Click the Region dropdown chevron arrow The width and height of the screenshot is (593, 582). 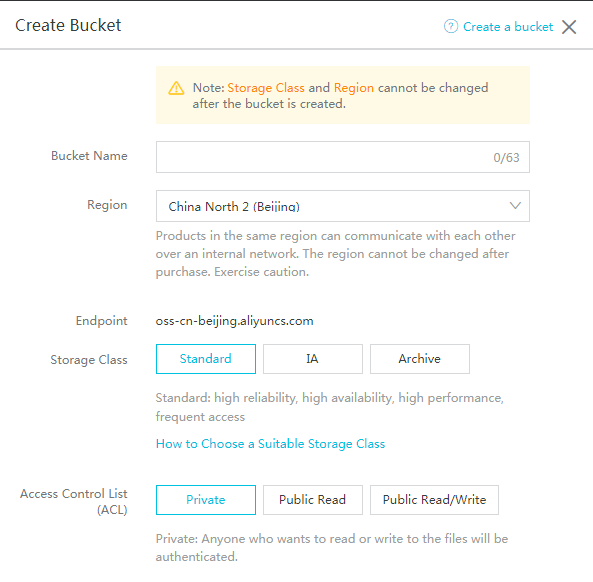[x=515, y=206]
